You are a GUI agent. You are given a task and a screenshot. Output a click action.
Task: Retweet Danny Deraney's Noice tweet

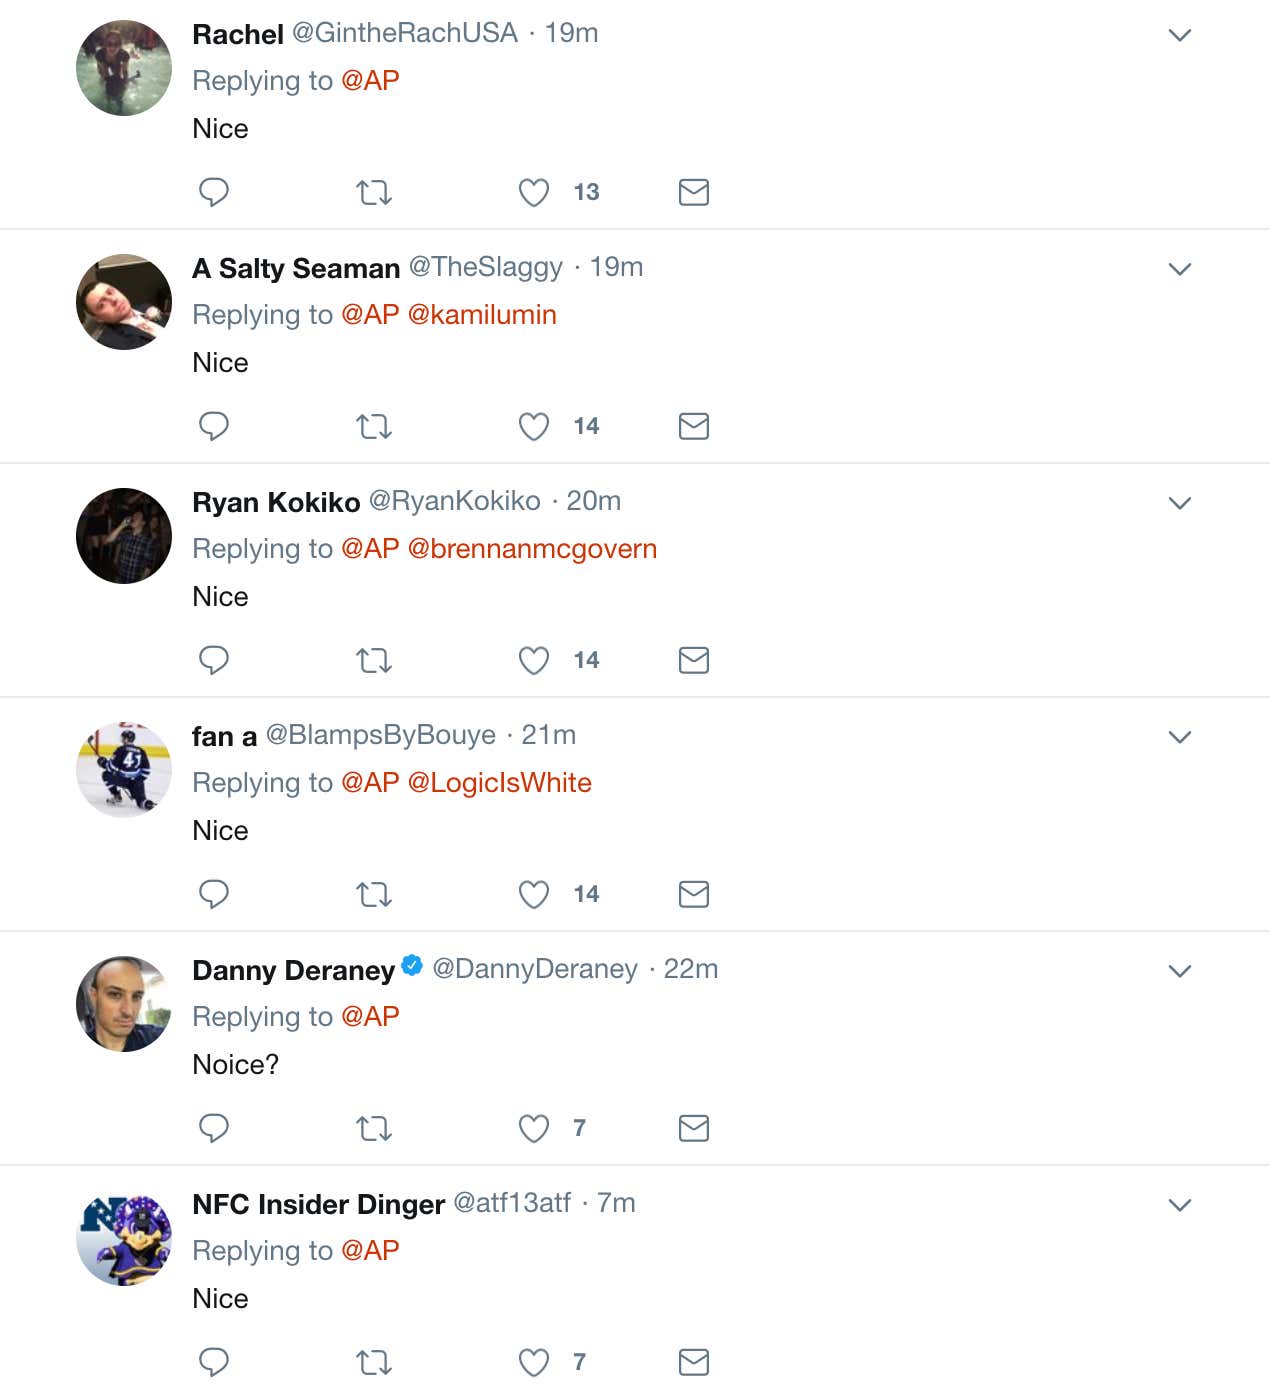(x=374, y=1128)
